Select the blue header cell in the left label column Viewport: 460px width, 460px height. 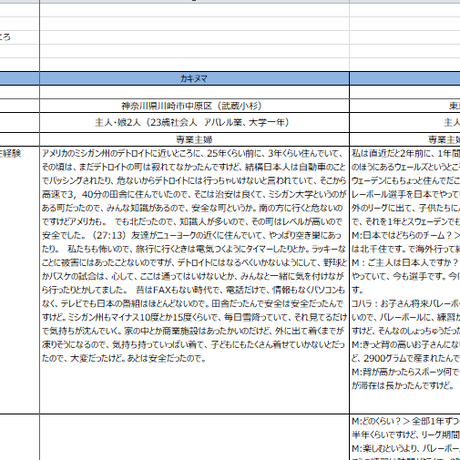pos(19,79)
